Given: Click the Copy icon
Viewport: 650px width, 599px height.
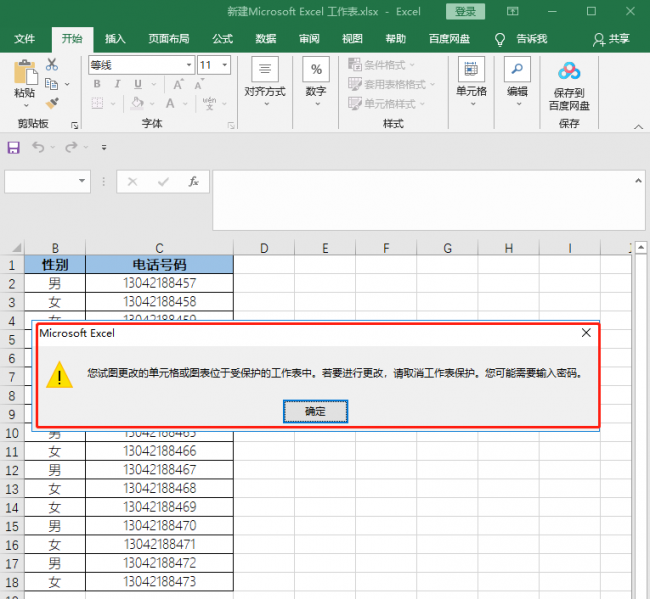Looking at the screenshot, I should point(51,84).
